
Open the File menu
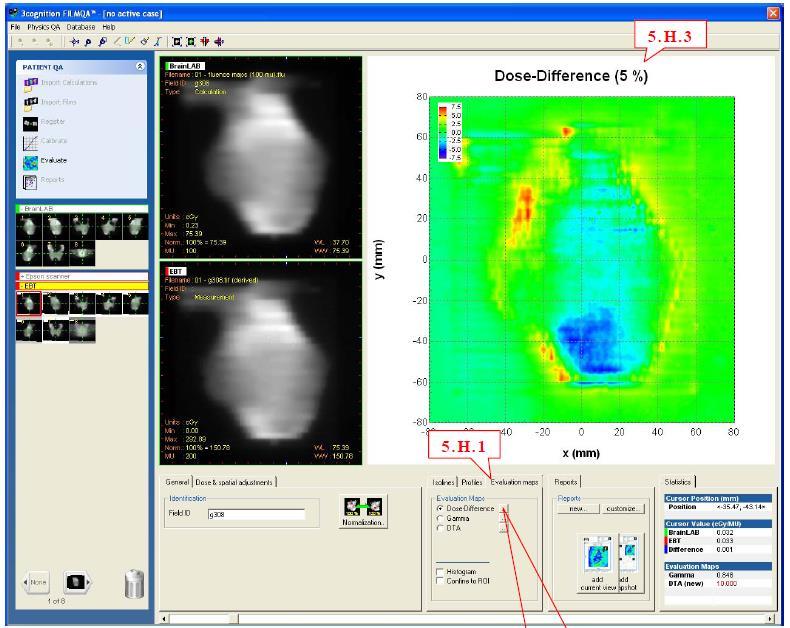(x=15, y=27)
